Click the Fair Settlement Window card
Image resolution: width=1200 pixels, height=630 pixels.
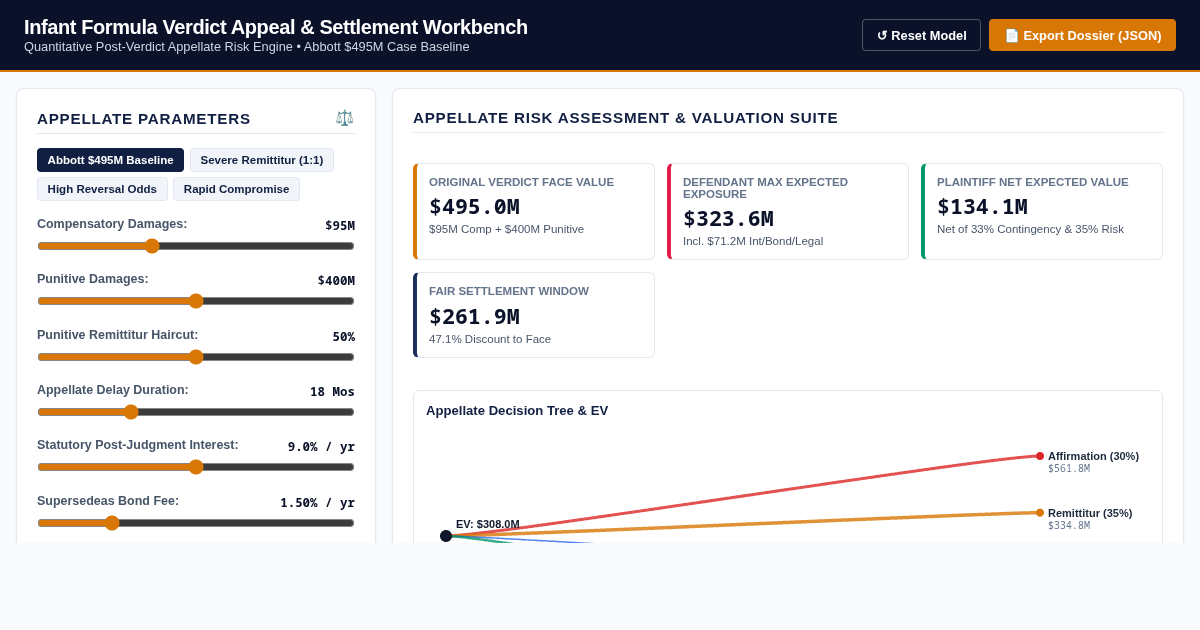pos(534,315)
